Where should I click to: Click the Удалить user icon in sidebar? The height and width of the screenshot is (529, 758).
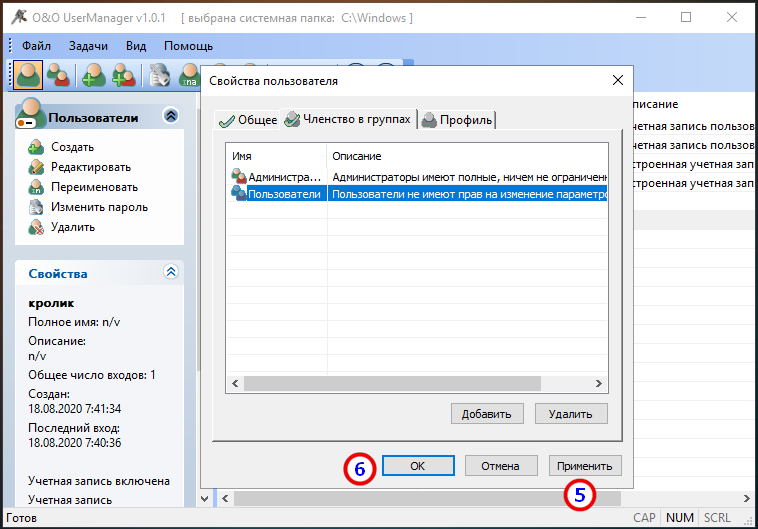(36, 227)
